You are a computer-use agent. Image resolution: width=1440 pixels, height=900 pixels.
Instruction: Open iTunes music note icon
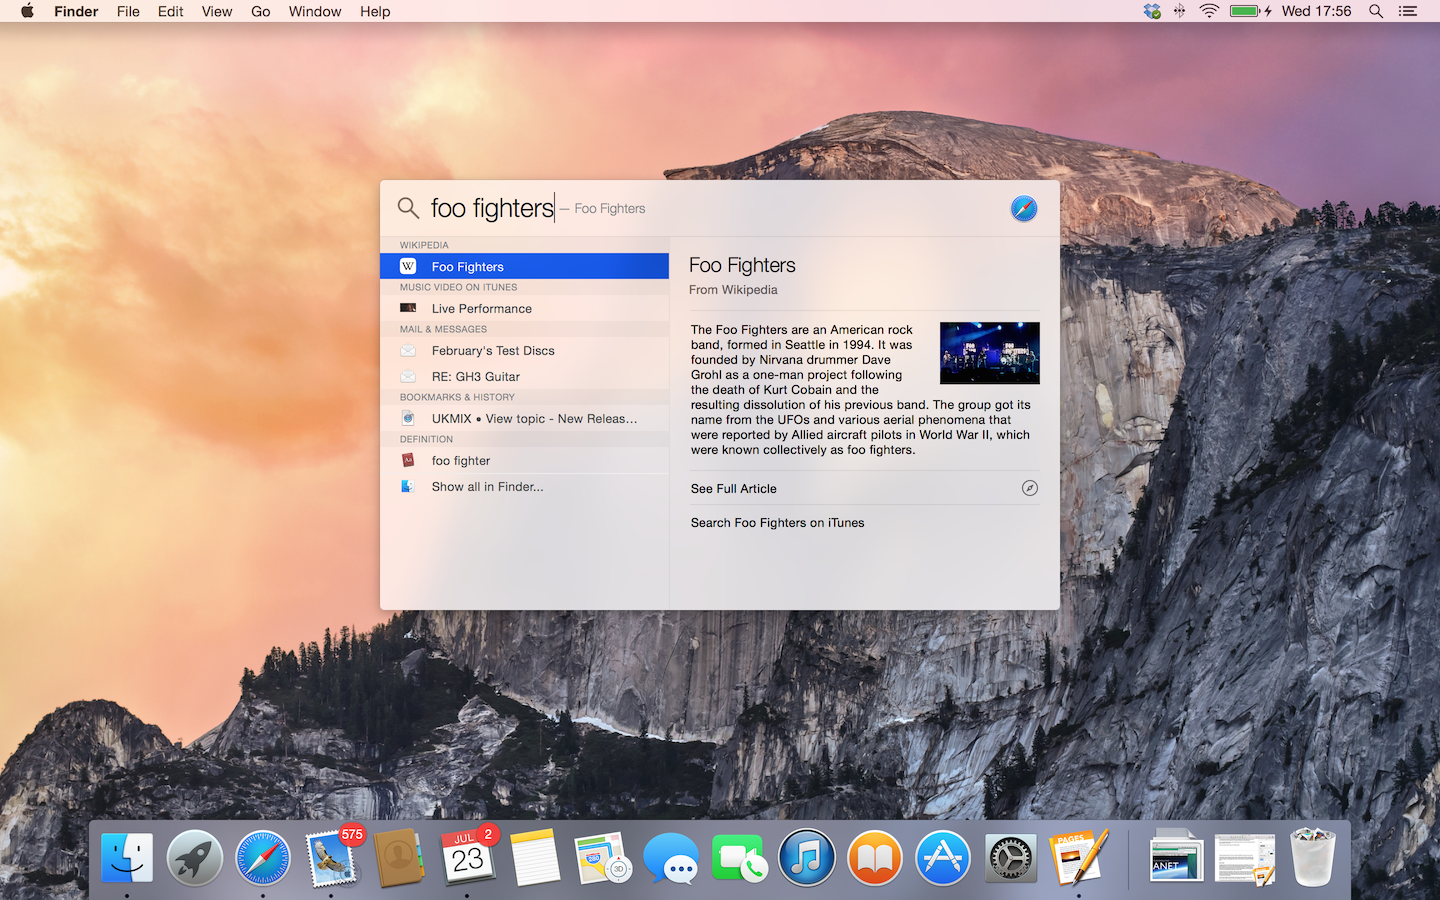pos(807,858)
